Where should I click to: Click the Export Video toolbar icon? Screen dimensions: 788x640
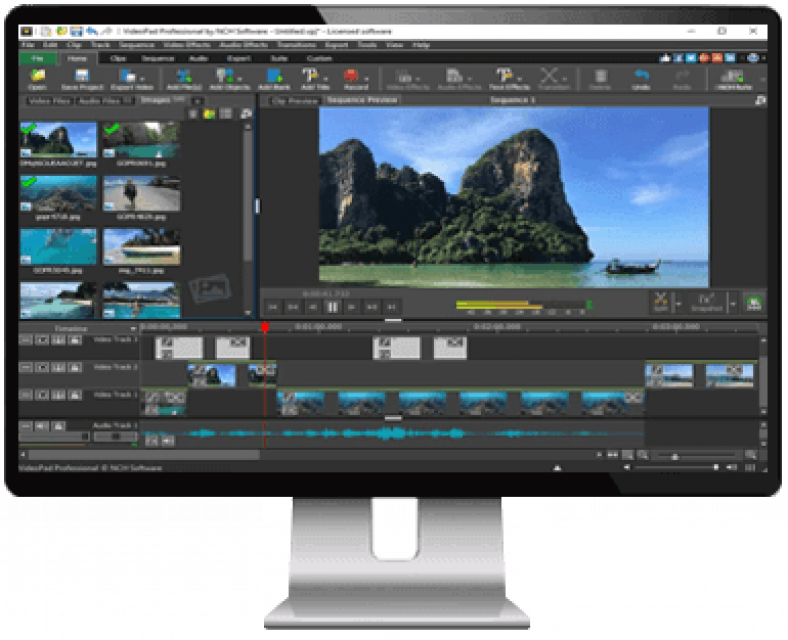coord(129,79)
